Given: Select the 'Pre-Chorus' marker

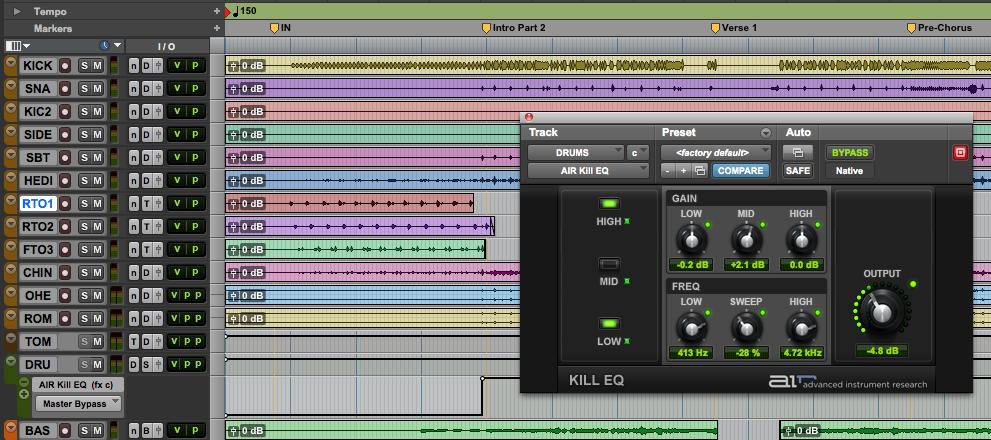Looking at the screenshot, I should pos(940,28).
